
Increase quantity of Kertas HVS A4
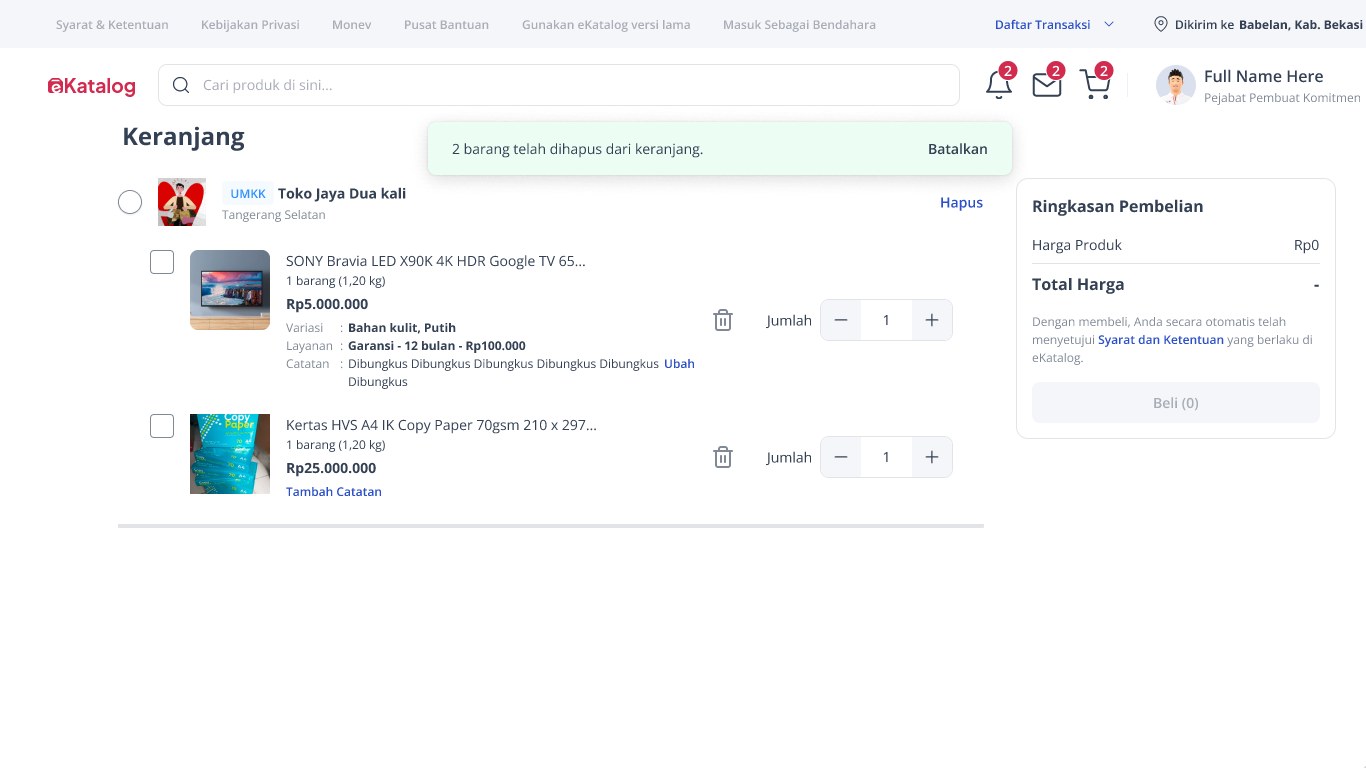click(932, 457)
